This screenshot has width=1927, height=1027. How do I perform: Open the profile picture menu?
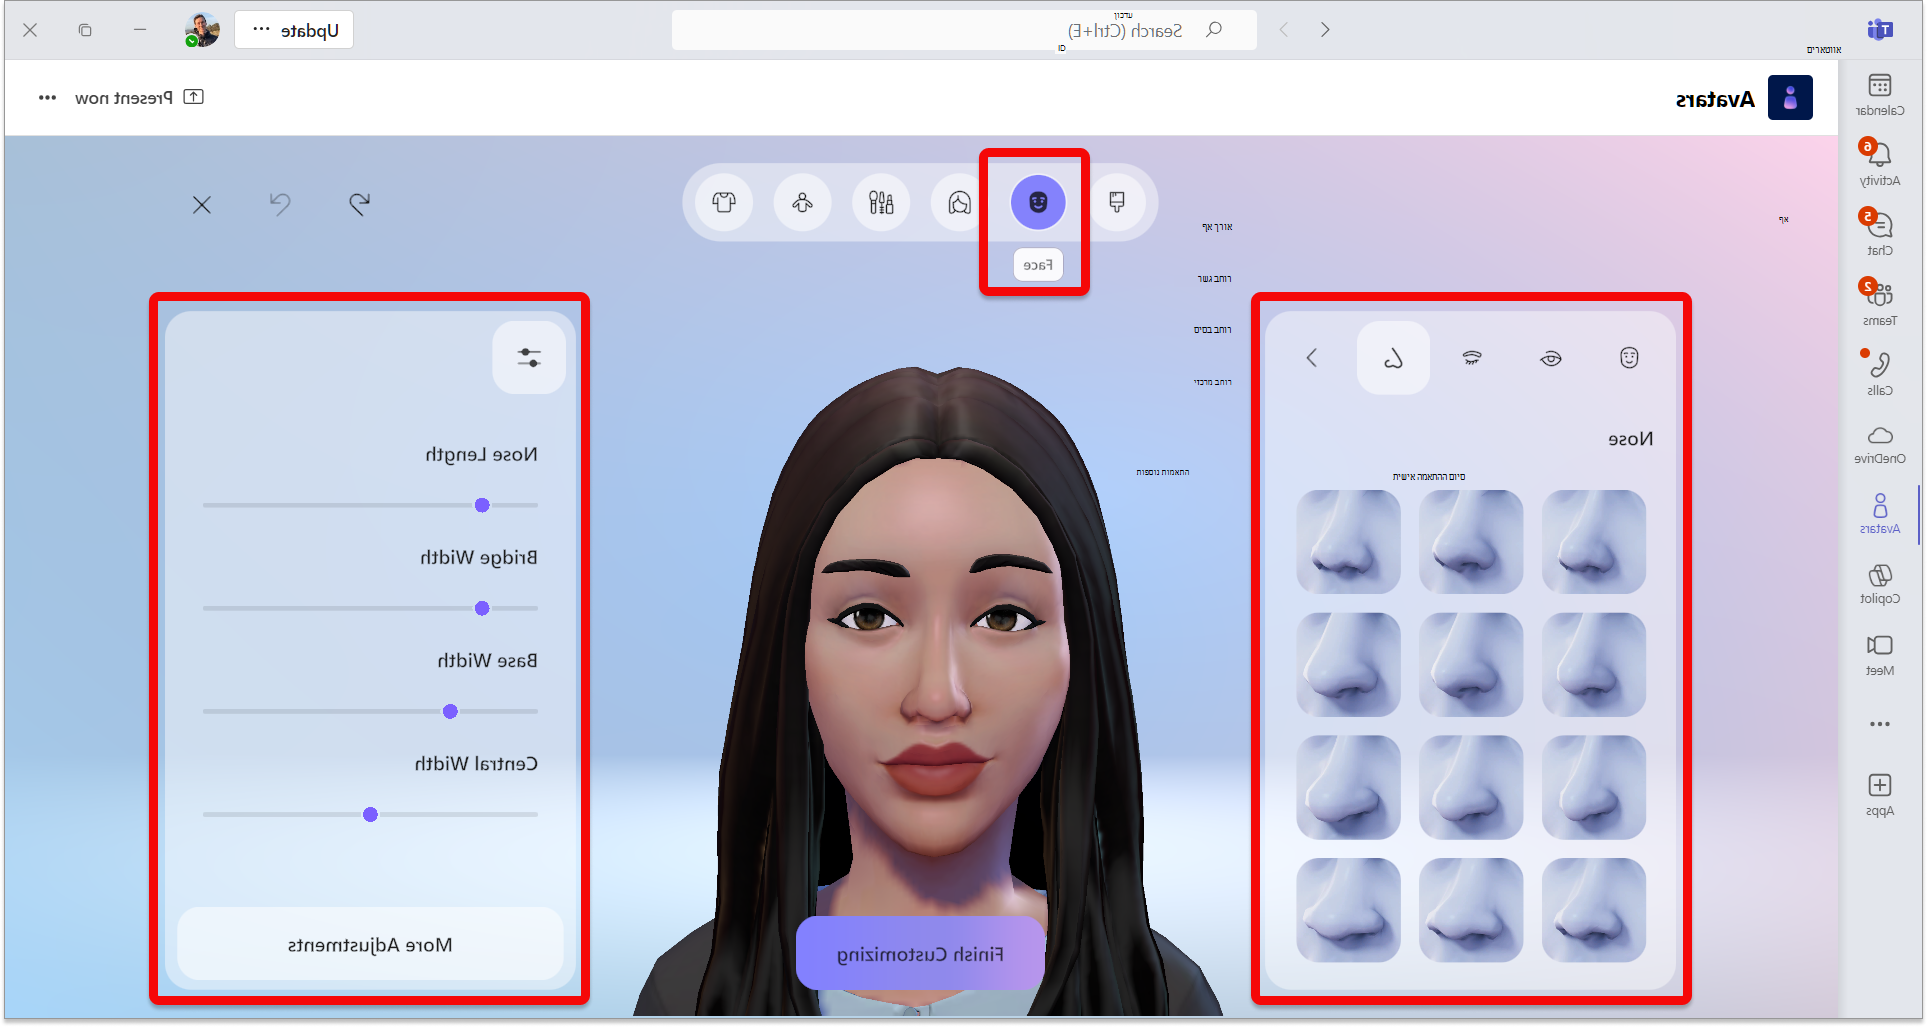point(202,30)
